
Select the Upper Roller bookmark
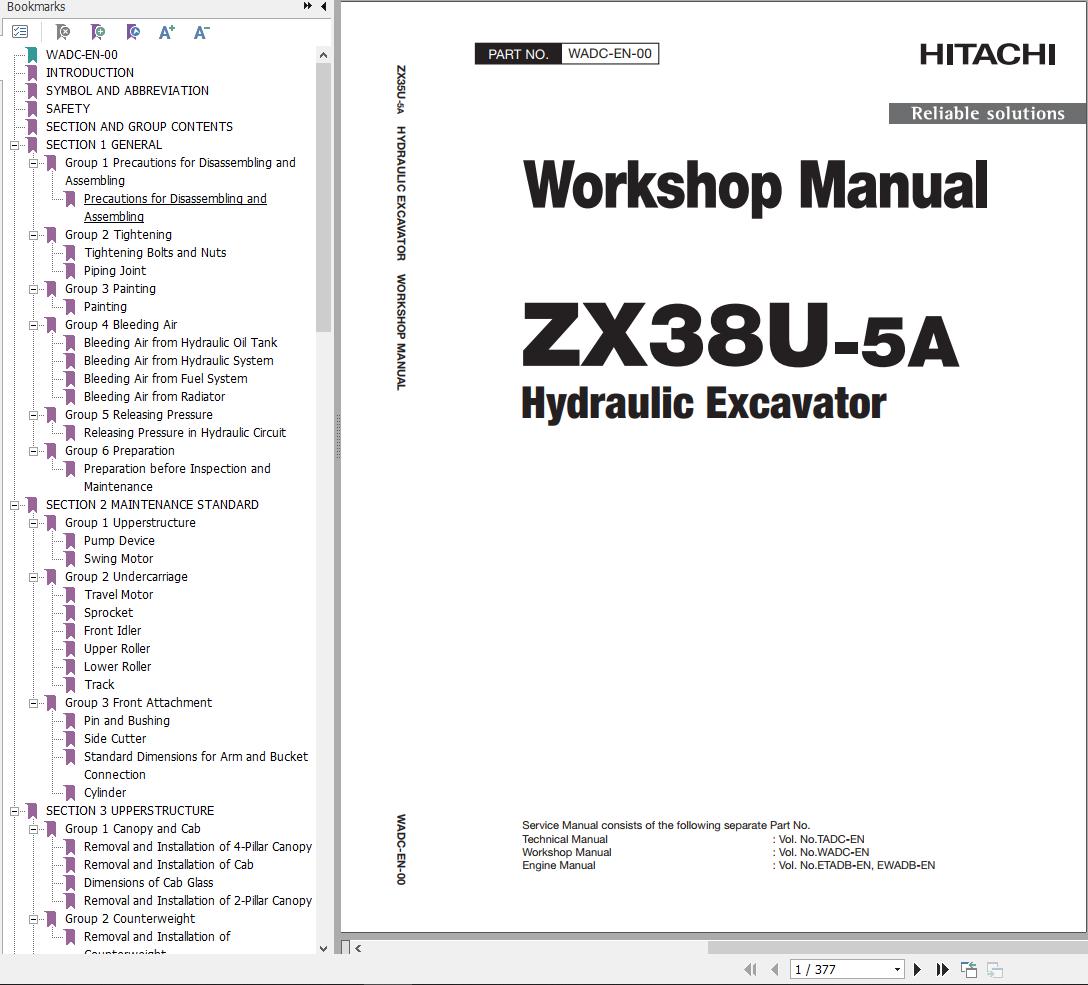[117, 649]
